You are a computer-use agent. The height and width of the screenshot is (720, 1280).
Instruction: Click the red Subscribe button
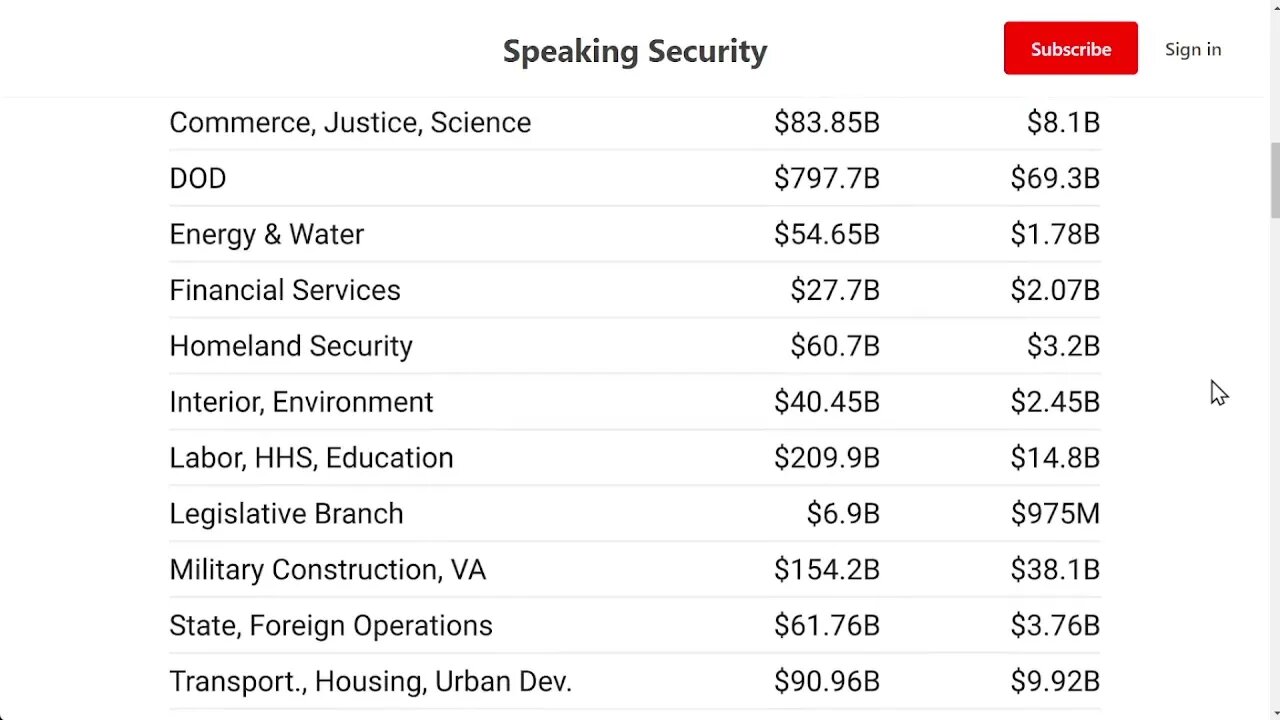[1070, 49]
